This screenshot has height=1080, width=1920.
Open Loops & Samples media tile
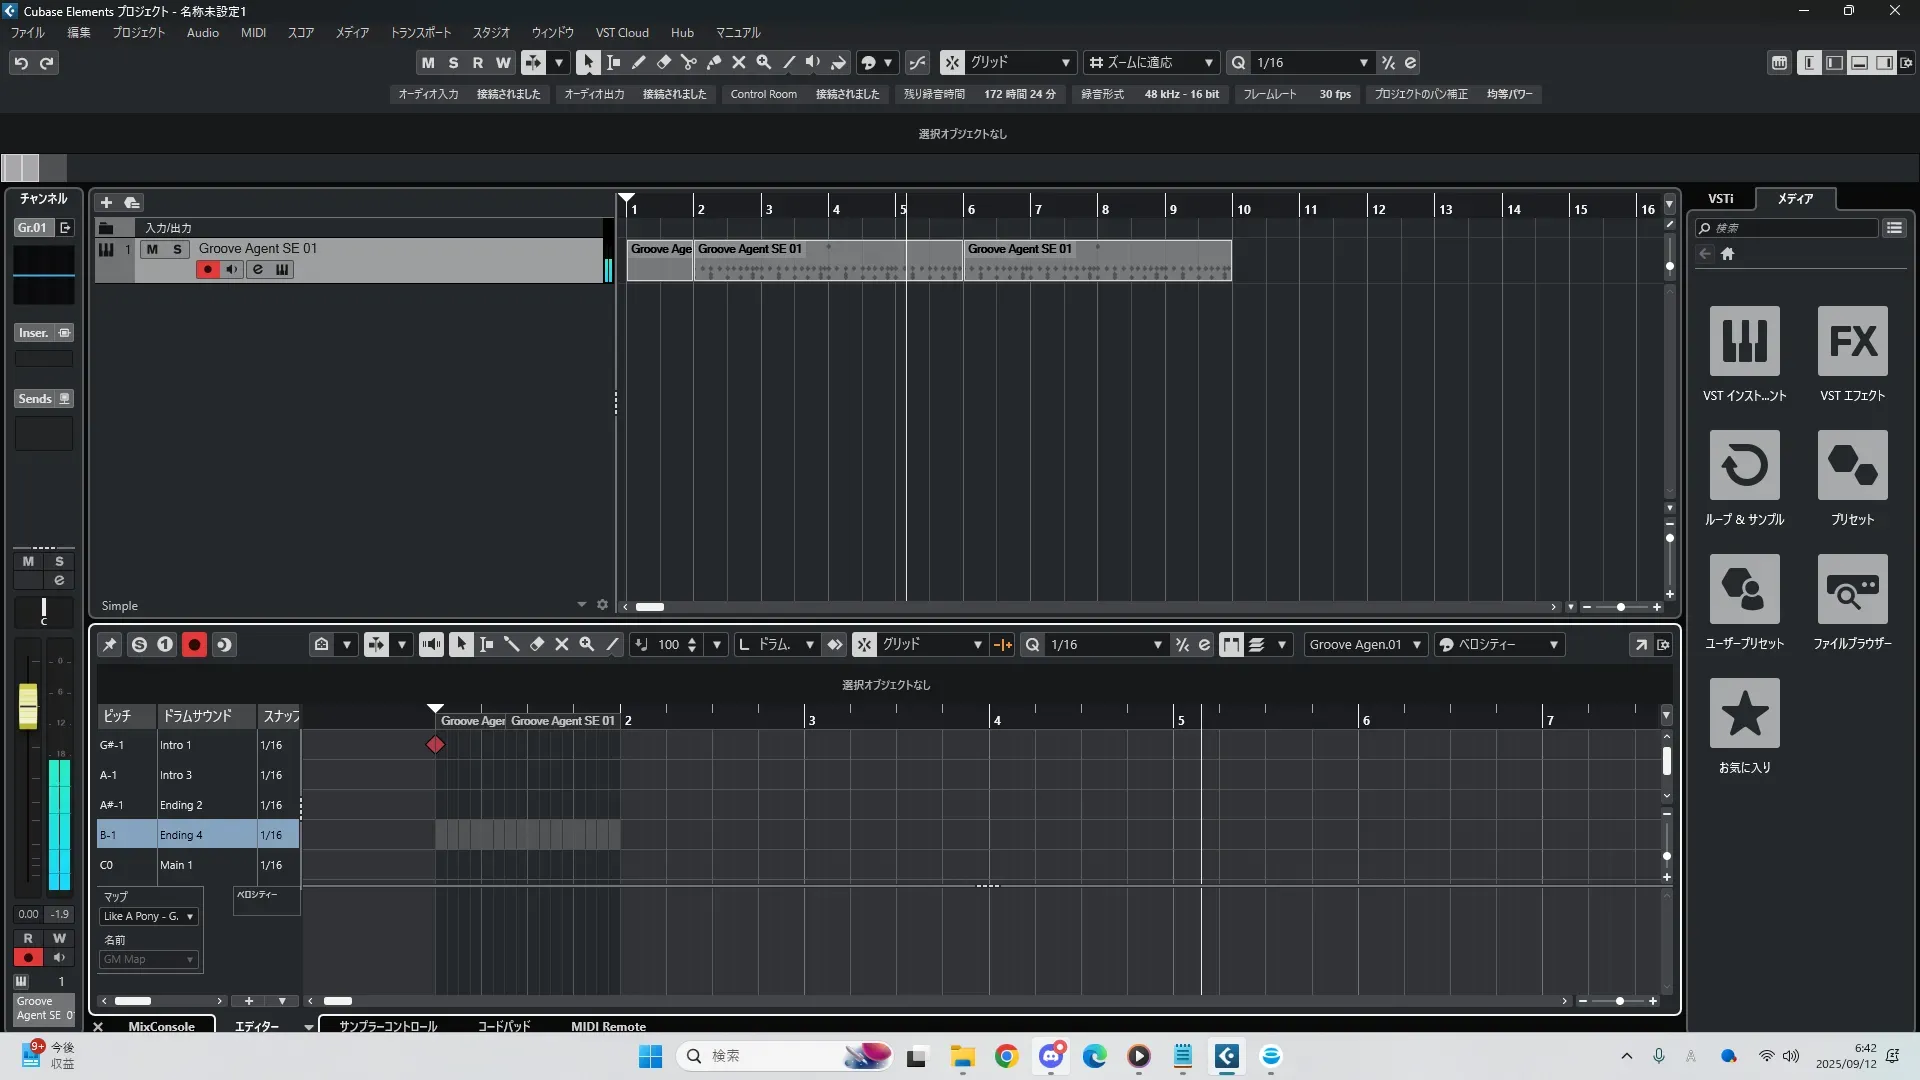[x=1744, y=465]
